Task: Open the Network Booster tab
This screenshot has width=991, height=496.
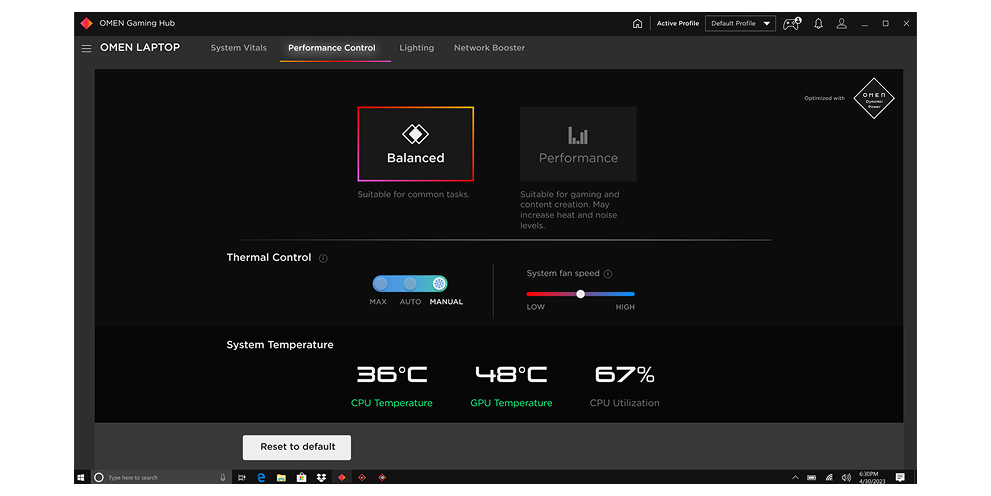Action: pos(489,48)
